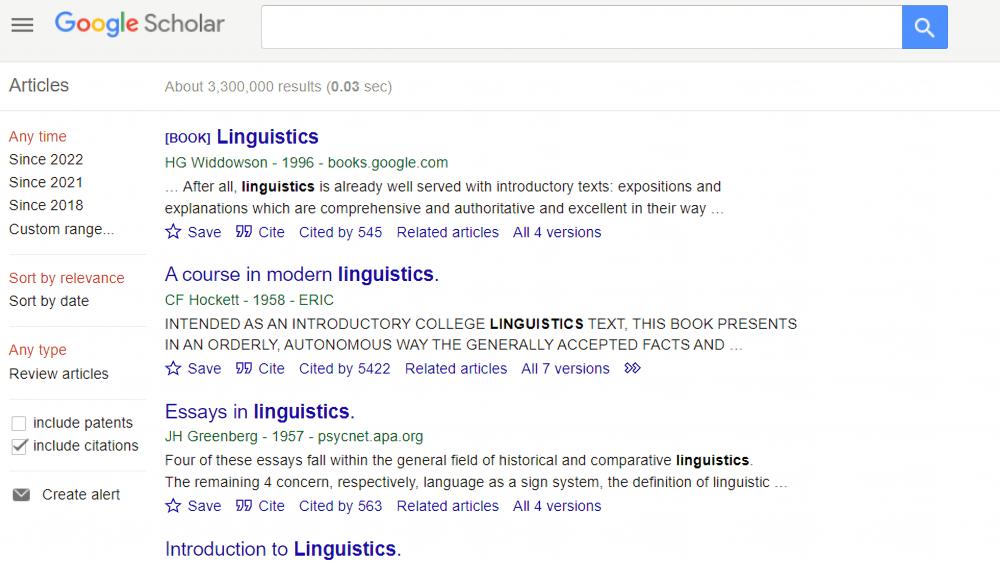Select Sort by date option
The image size is (1000, 562).
49,301
